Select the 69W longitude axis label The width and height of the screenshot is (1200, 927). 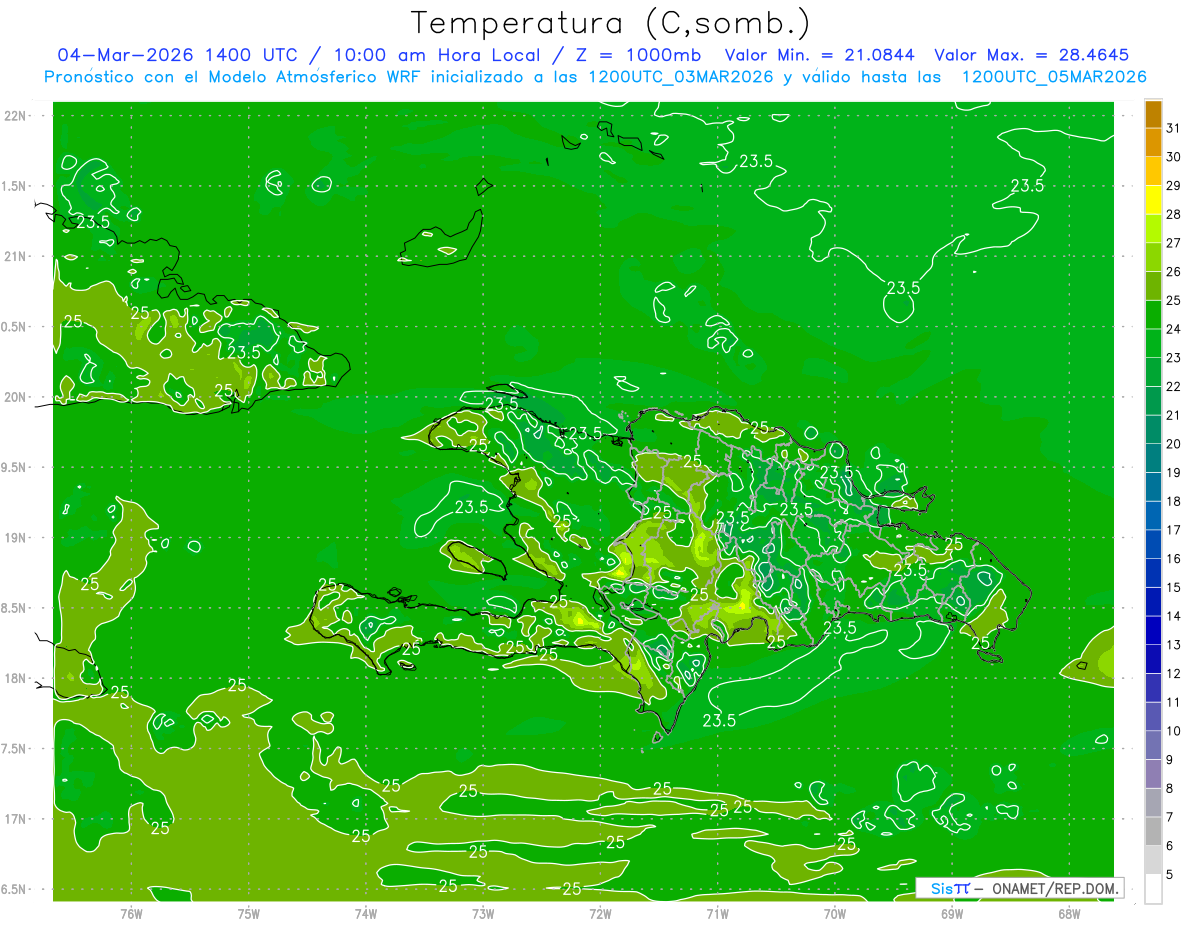pyautogui.click(x=952, y=913)
